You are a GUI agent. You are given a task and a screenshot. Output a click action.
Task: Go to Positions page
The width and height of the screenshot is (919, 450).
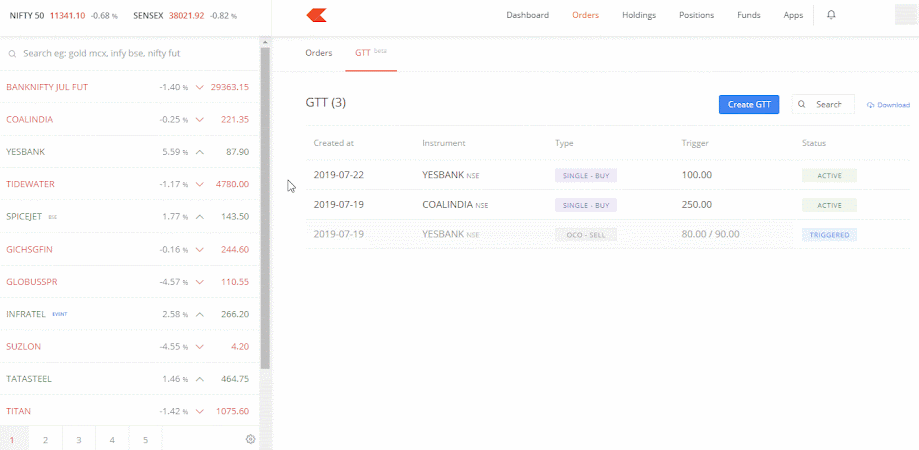tap(696, 15)
